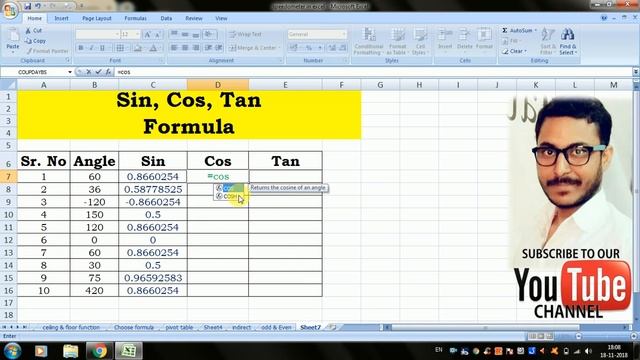
Task: Open Find & Select binoculars menu
Action: 568,41
